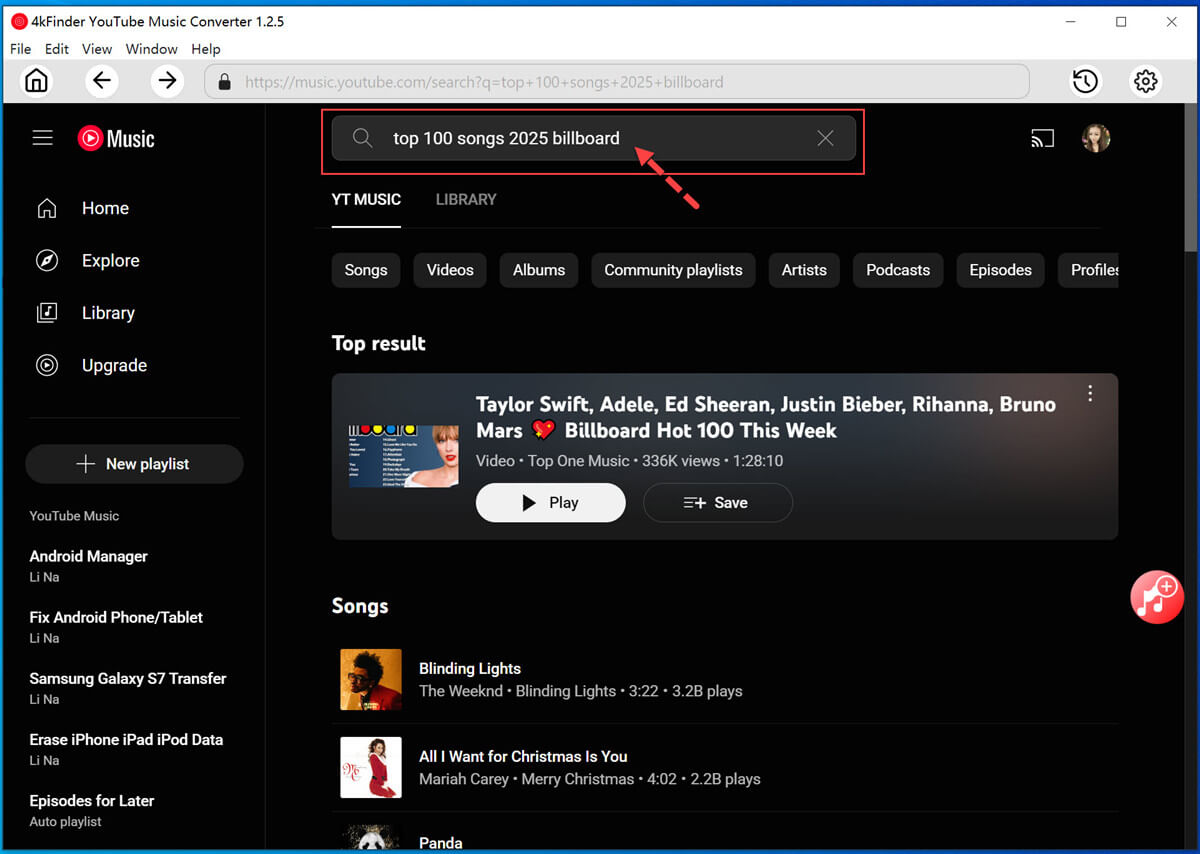Click the cast to device icon
Viewport: 1200px width, 854px height.
click(x=1043, y=139)
